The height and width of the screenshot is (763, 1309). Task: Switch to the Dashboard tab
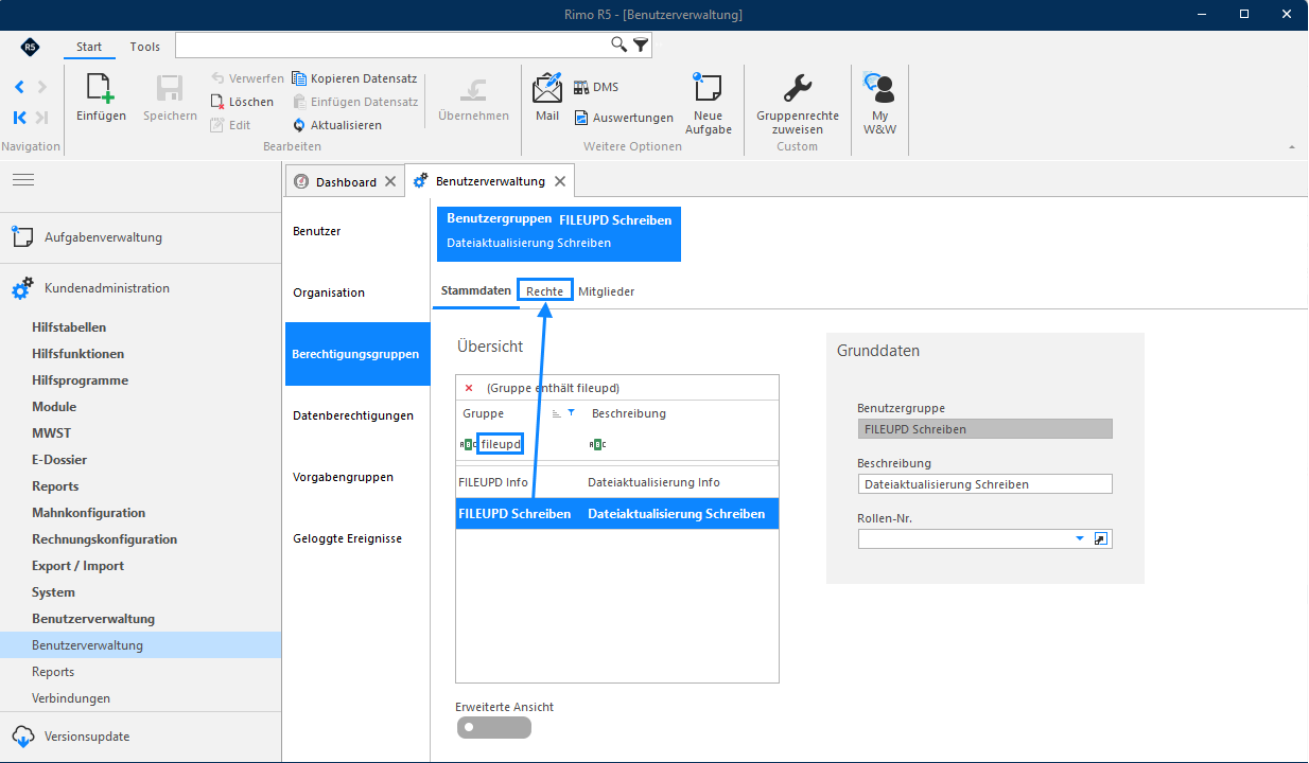[346, 182]
